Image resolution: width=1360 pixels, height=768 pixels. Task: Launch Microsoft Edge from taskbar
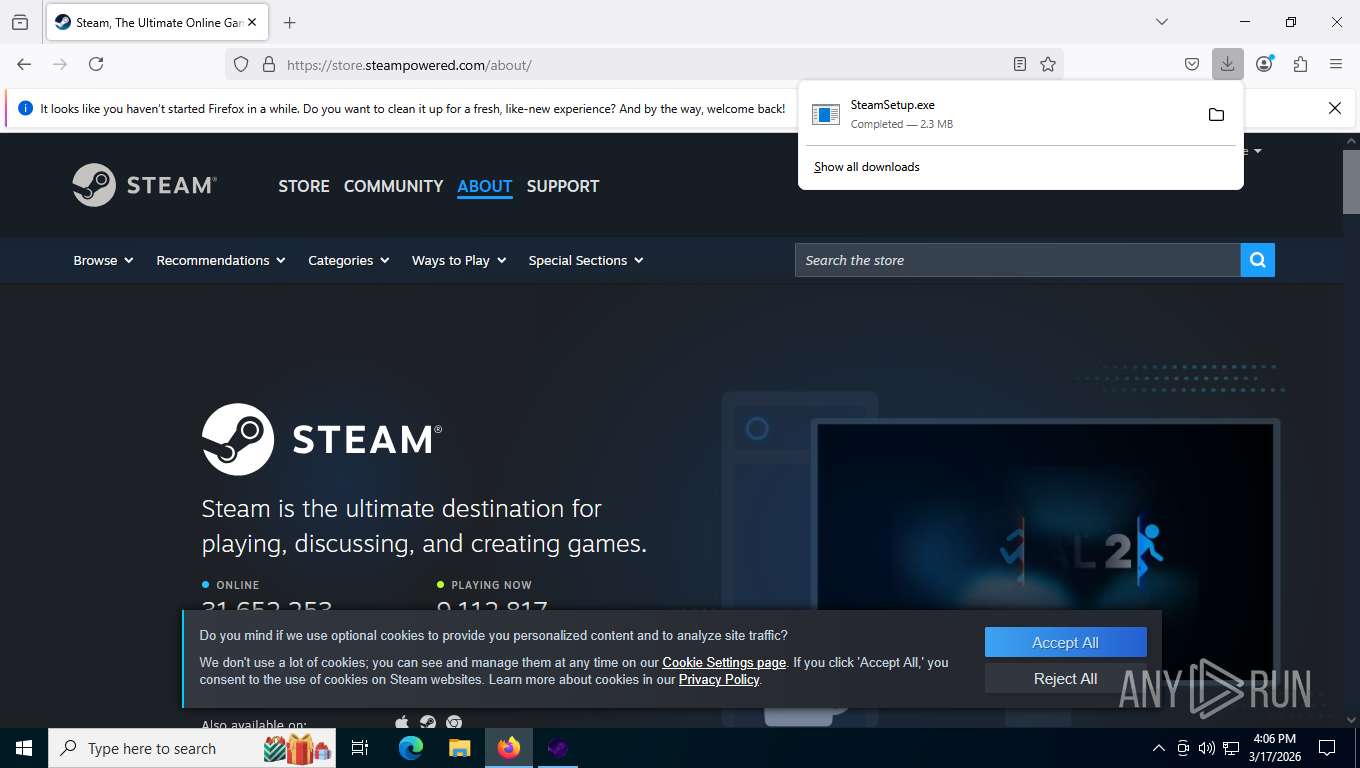(411, 748)
